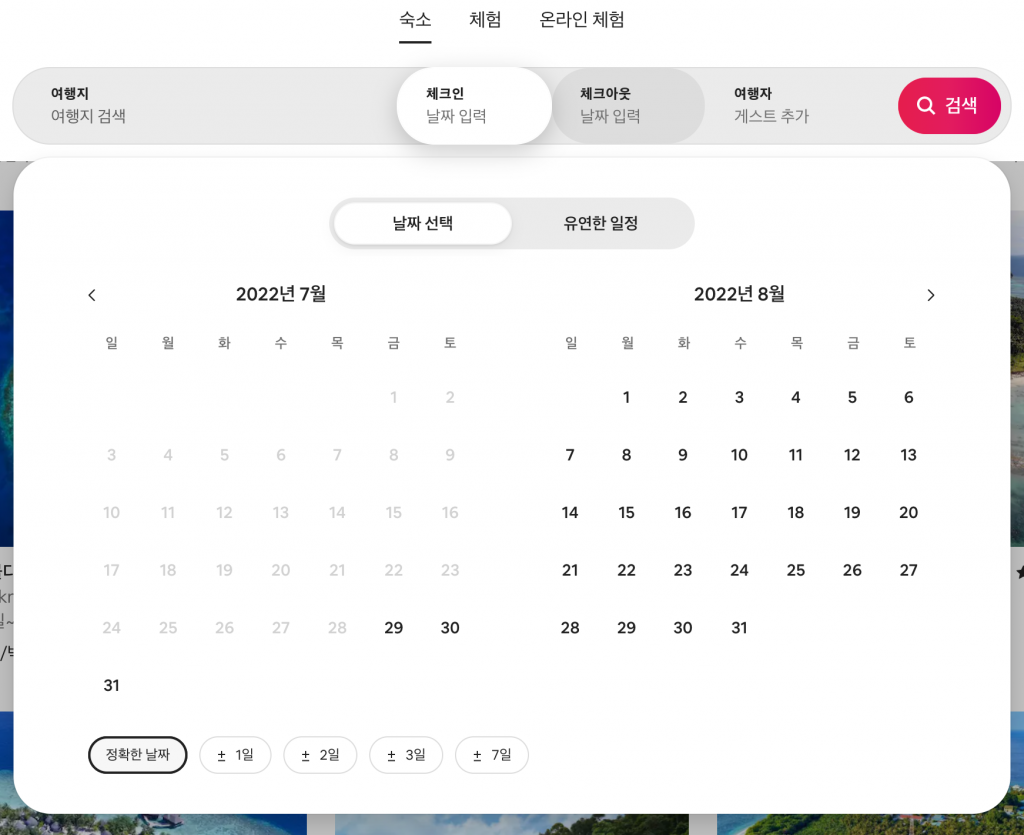Choose the ± 3일 flexibility chip
Image resolution: width=1024 pixels, height=835 pixels.
pyautogui.click(x=406, y=755)
